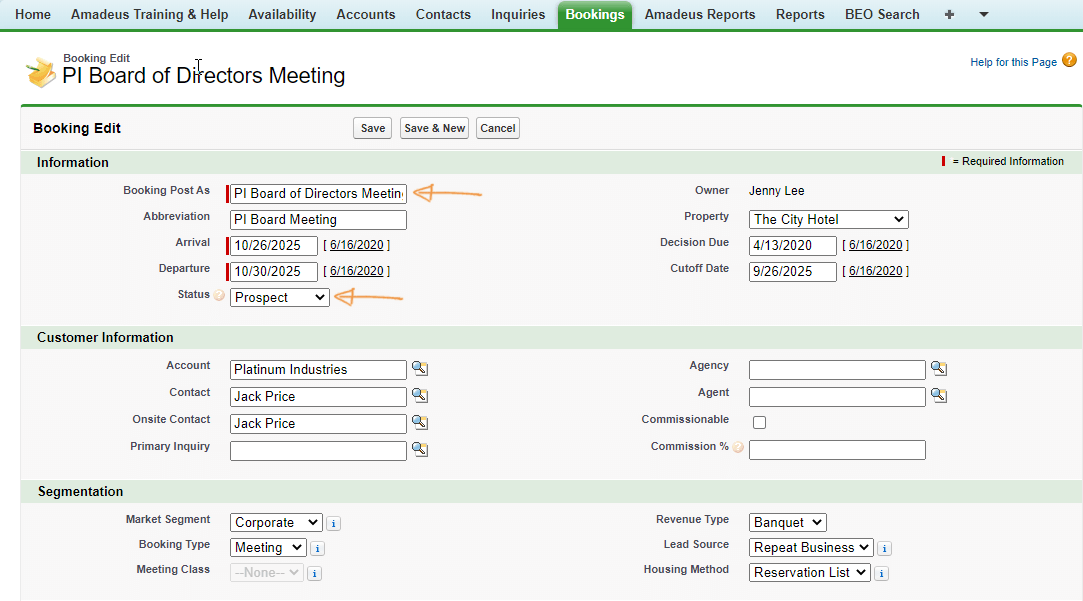
Task: Click the Cancel button
Action: coord(497,128)
